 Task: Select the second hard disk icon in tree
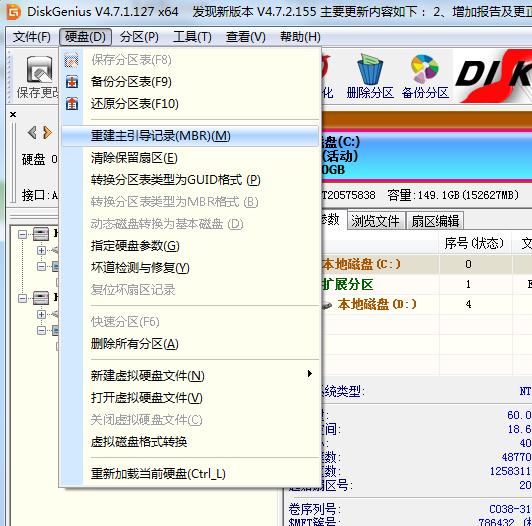[x=41, y=298]
